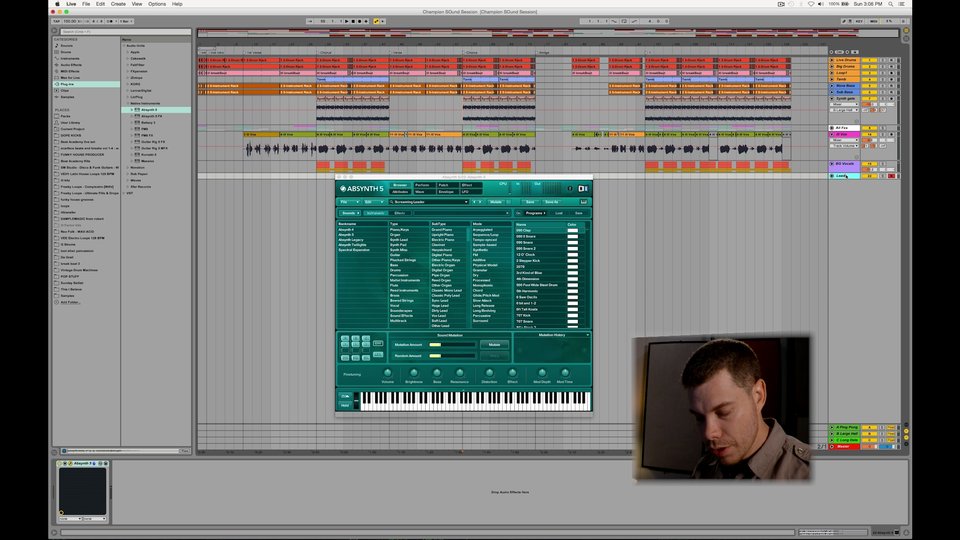Adjust the Mutation Amount slider
Image resolution: width=960 pixels, height=540 pixels.
point(452,345)
